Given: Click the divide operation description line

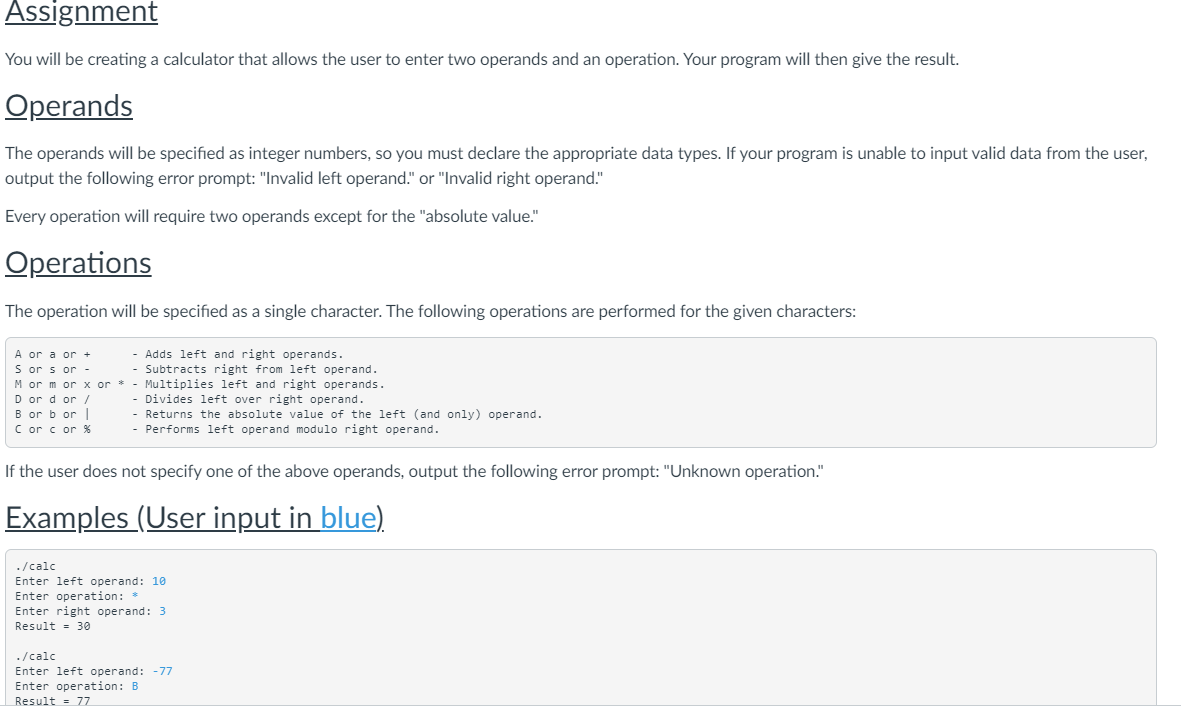Looking at the screenshot, I should [189, 399].
